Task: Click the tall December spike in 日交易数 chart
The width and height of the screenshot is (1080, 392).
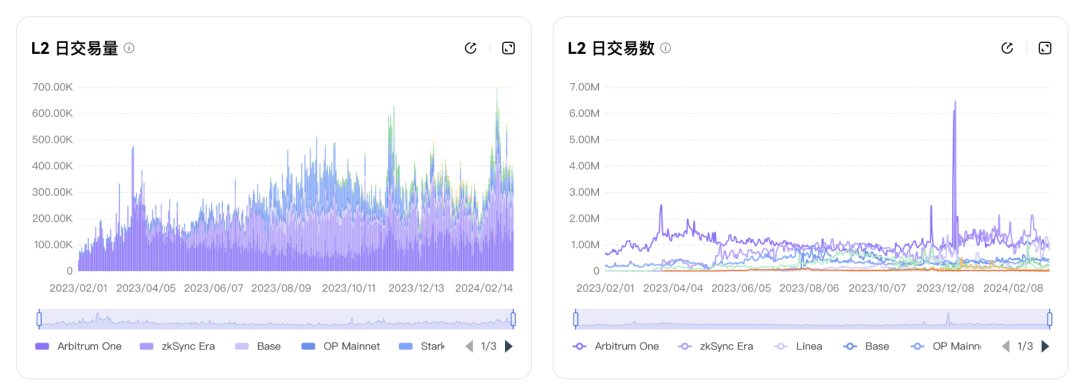Action: 955,179
